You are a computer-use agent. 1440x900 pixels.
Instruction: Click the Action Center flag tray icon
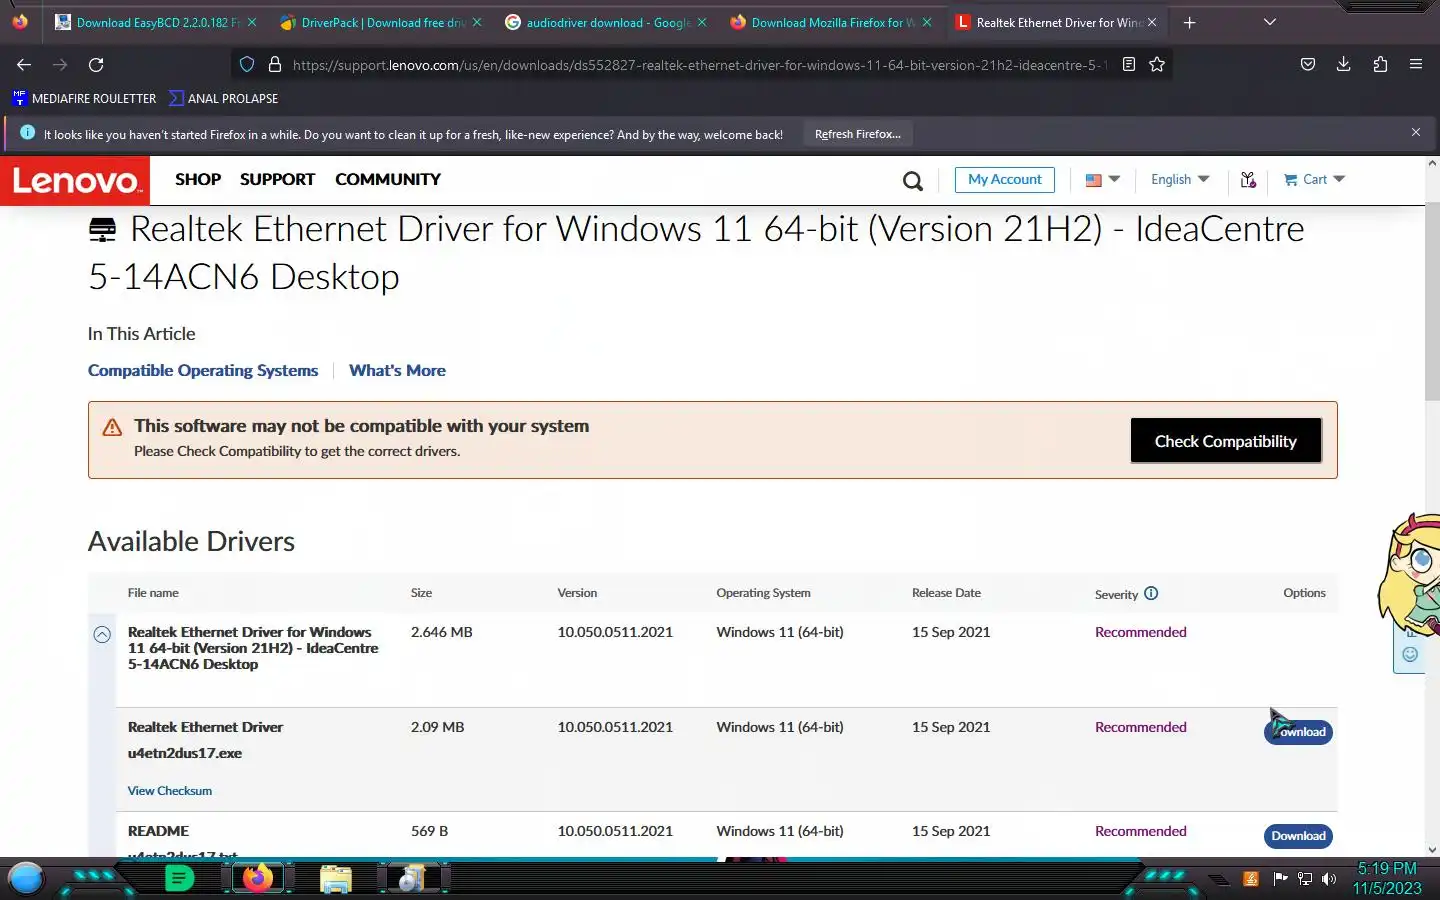tap(1279, 879)
